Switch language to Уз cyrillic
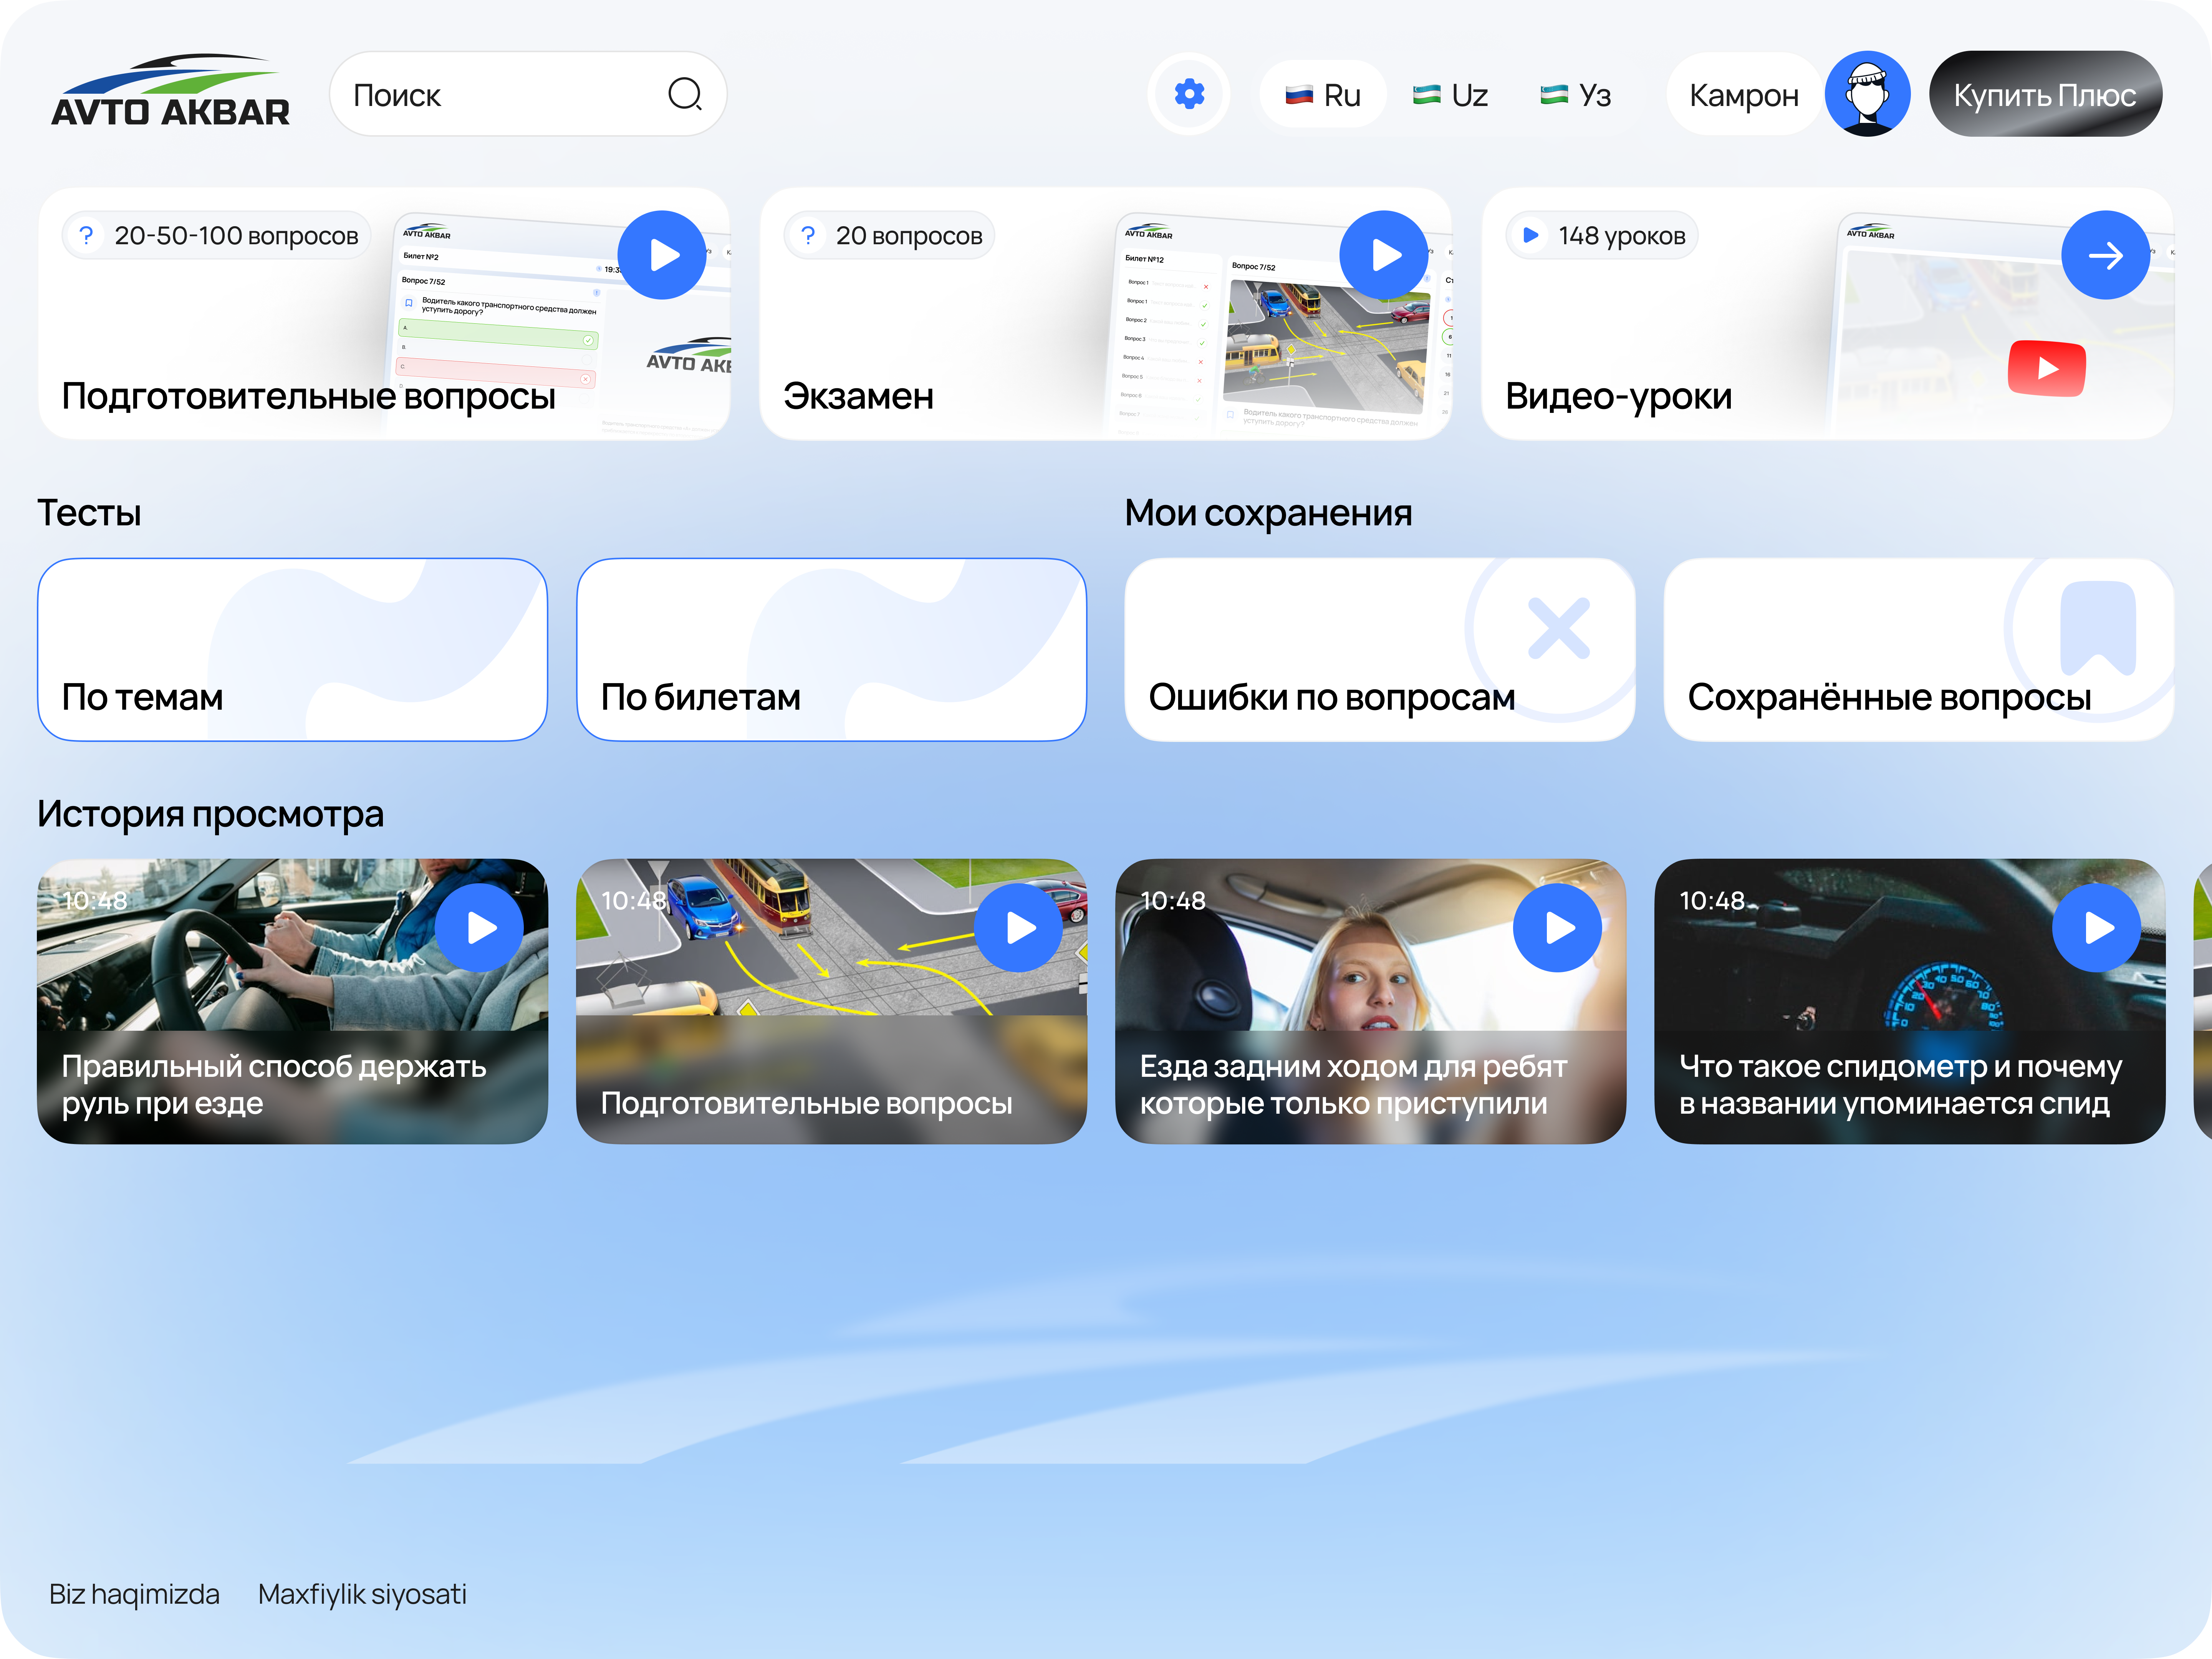The height and width of the screenshot is (1659, 2212). pos(1576,95)
